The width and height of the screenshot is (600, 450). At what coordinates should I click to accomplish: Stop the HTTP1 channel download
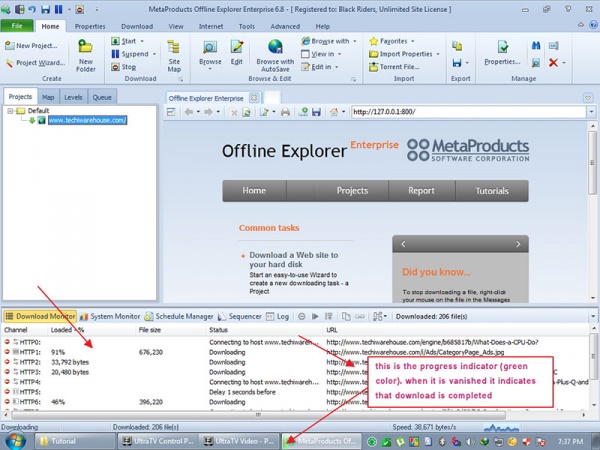(x=7, y=352)
